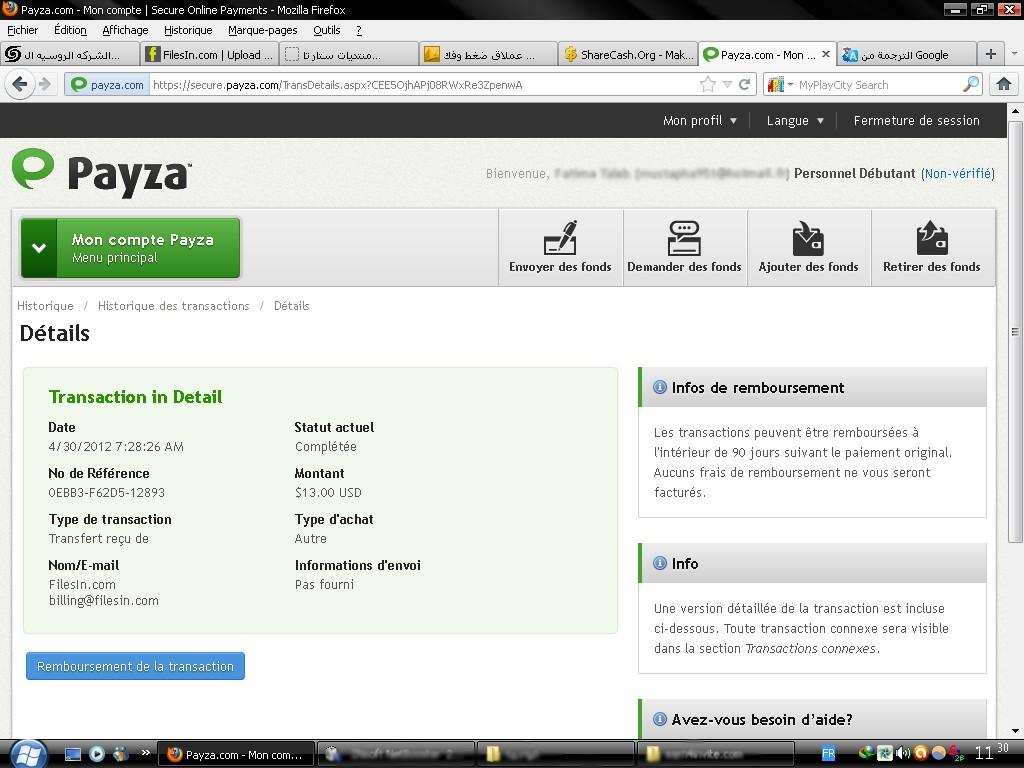Click the Payza.com taskbar button
The height and width of the screenshot is (768, 1024).
tap(237, 754)
